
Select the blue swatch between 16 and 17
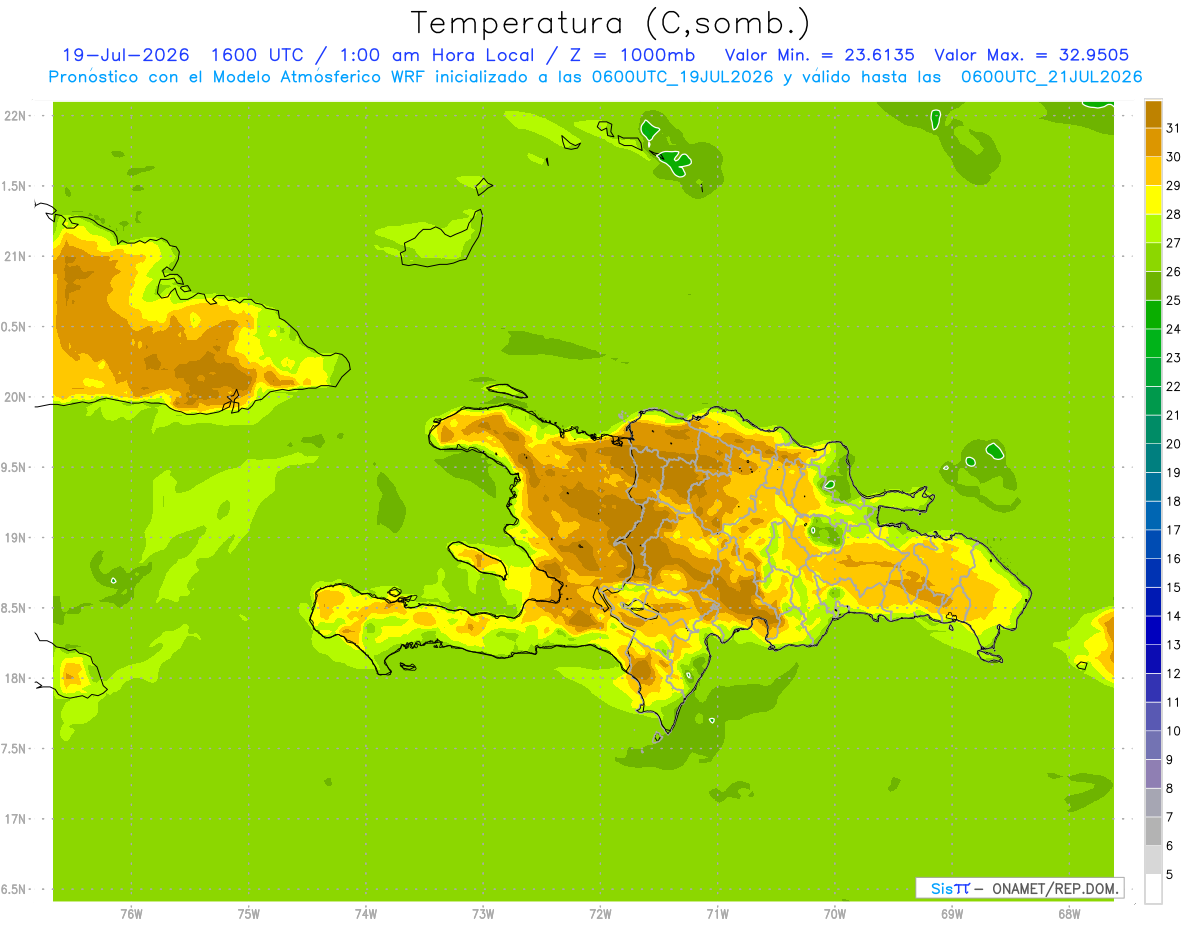(1153, 544)
